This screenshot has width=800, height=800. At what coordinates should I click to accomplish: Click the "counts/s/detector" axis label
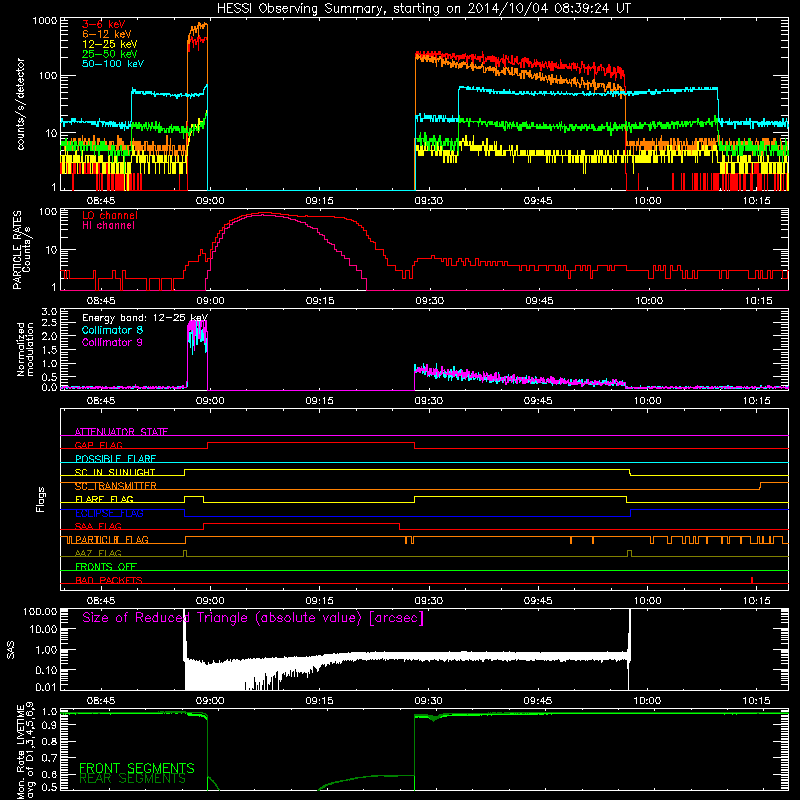pyautogui.click(x=21, y=104)
